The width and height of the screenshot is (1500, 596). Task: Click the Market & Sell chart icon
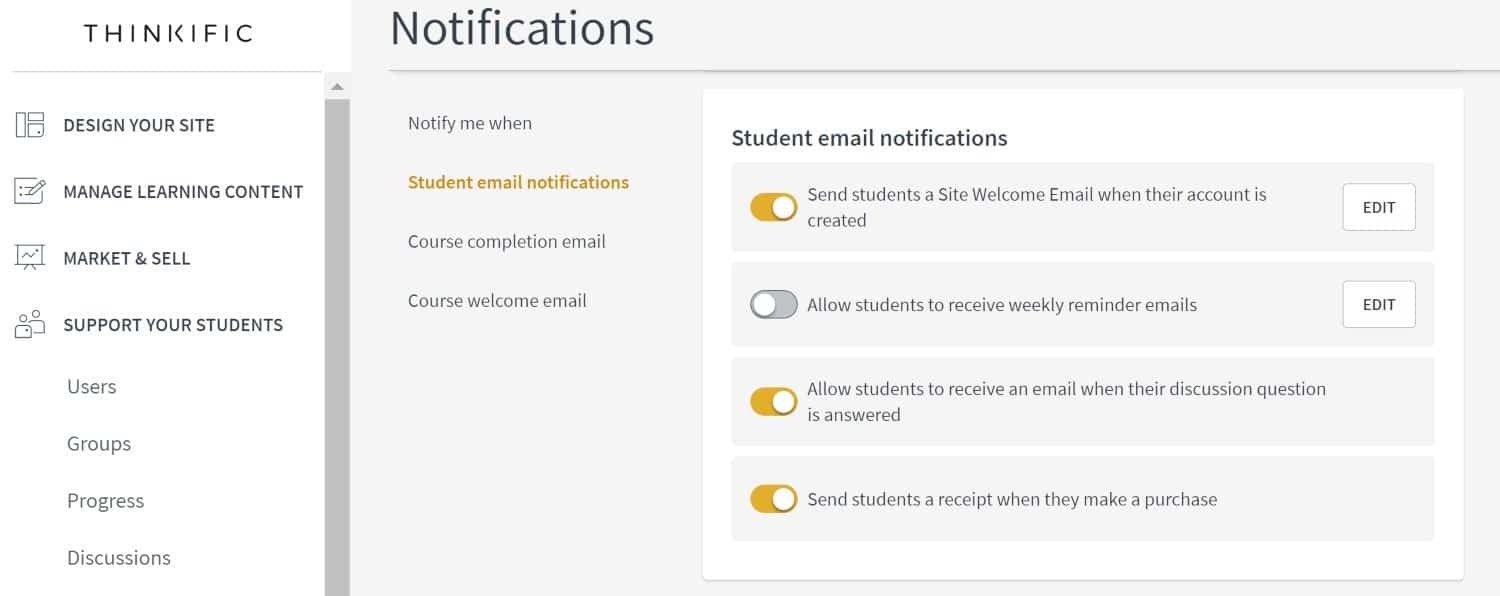(29, 258)
